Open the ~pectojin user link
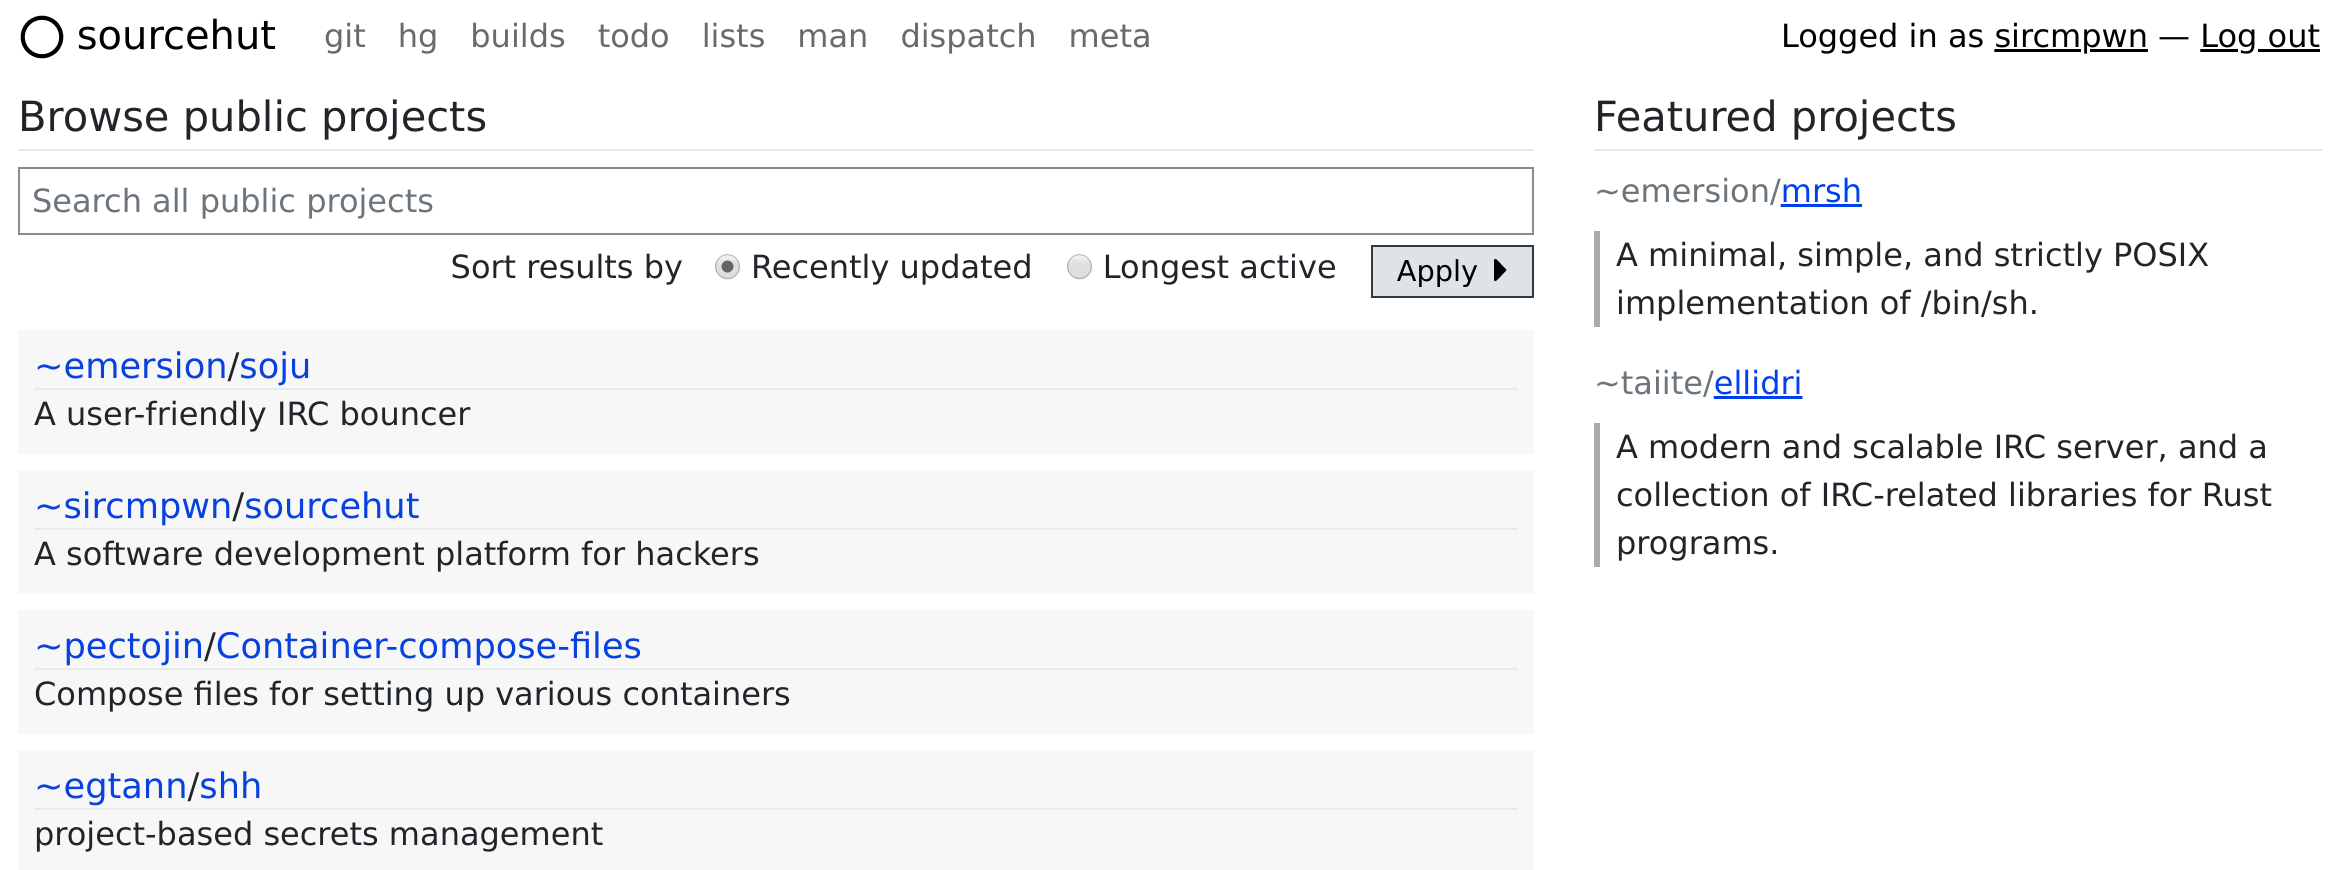 point(119,646)
